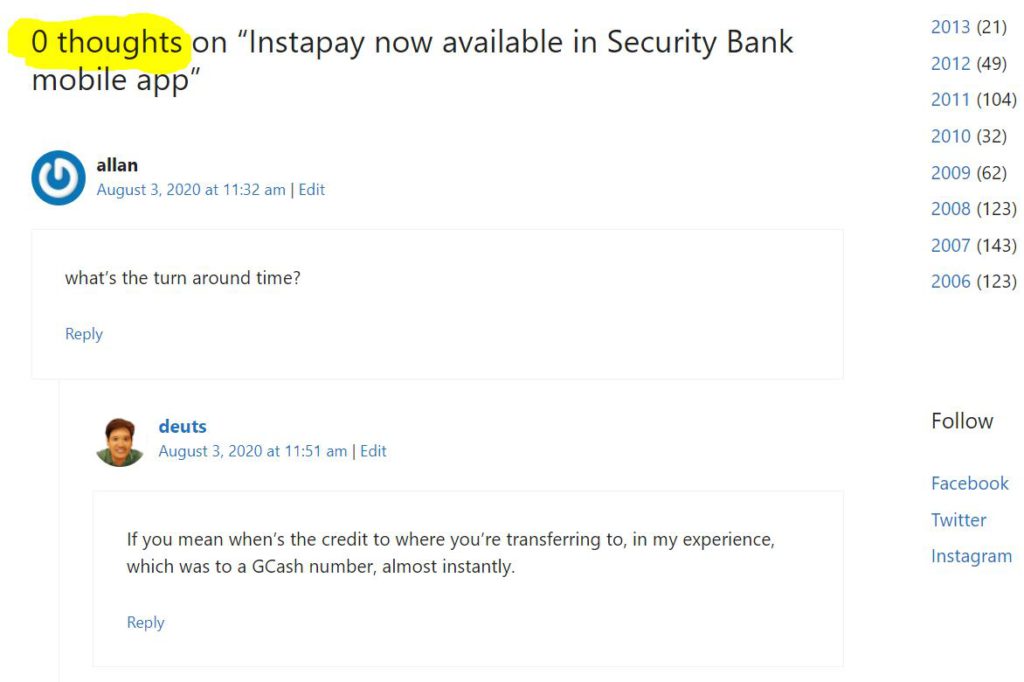Image resolution: width=1024 pixels, height=682 pixels.
Task: Open the 2012 archive link
Action: tap(950, 63)
